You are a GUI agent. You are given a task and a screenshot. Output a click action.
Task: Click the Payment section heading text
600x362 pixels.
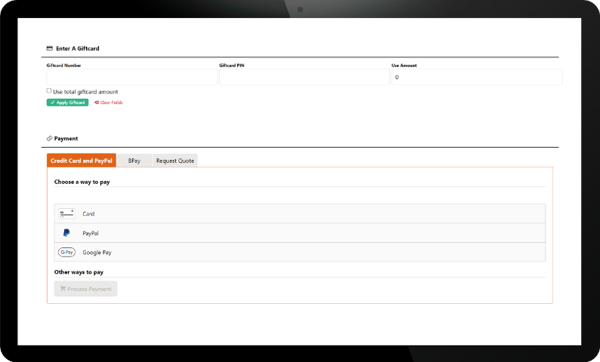(x=66, y=139)
